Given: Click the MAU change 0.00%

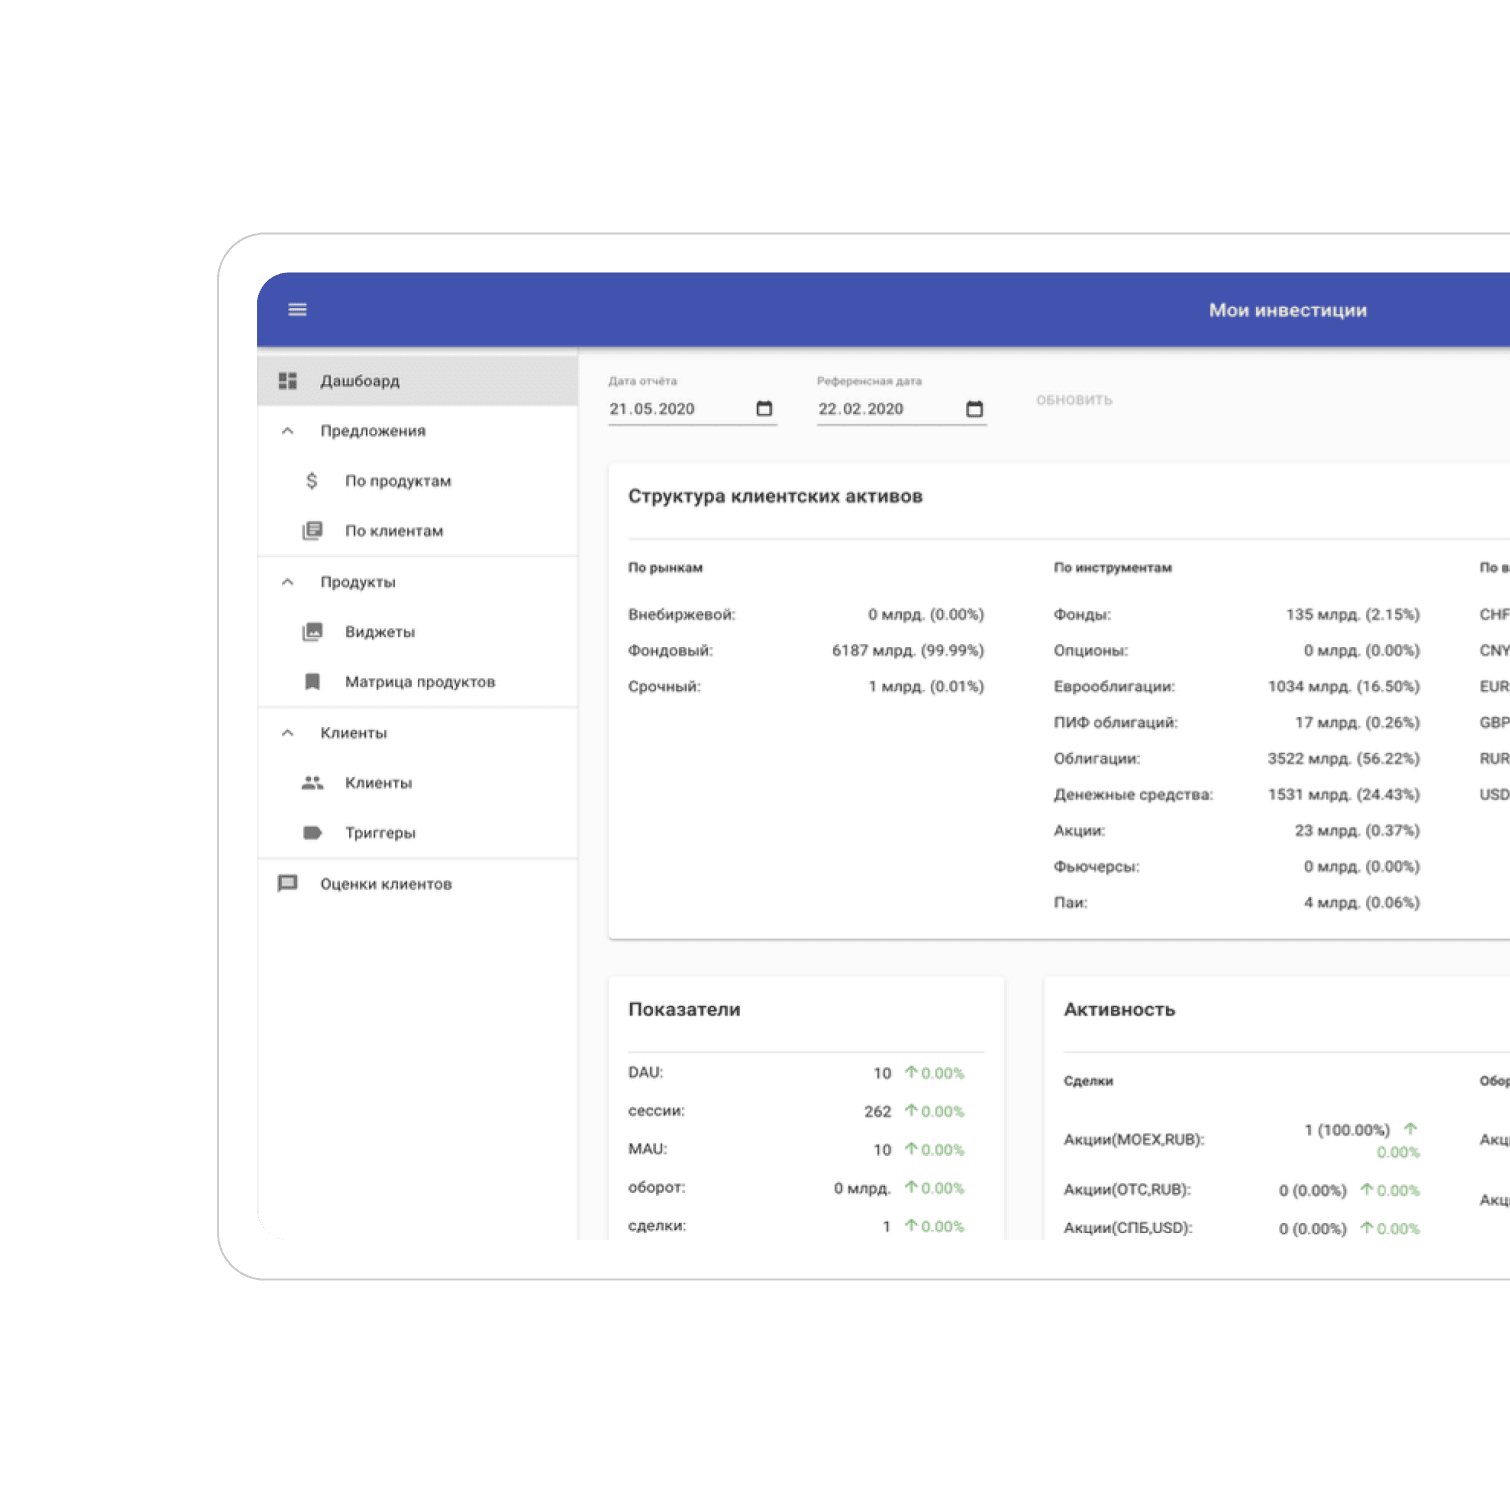Looking at the screenshot, I should [934, 1149].
